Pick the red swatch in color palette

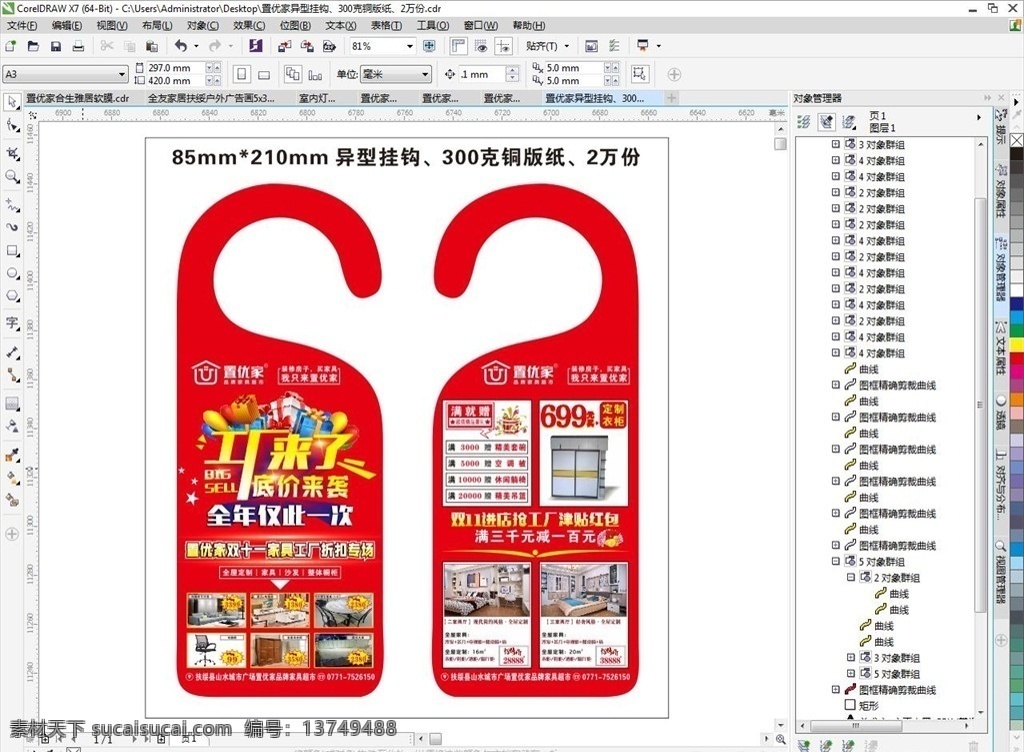coord(1017,358)
